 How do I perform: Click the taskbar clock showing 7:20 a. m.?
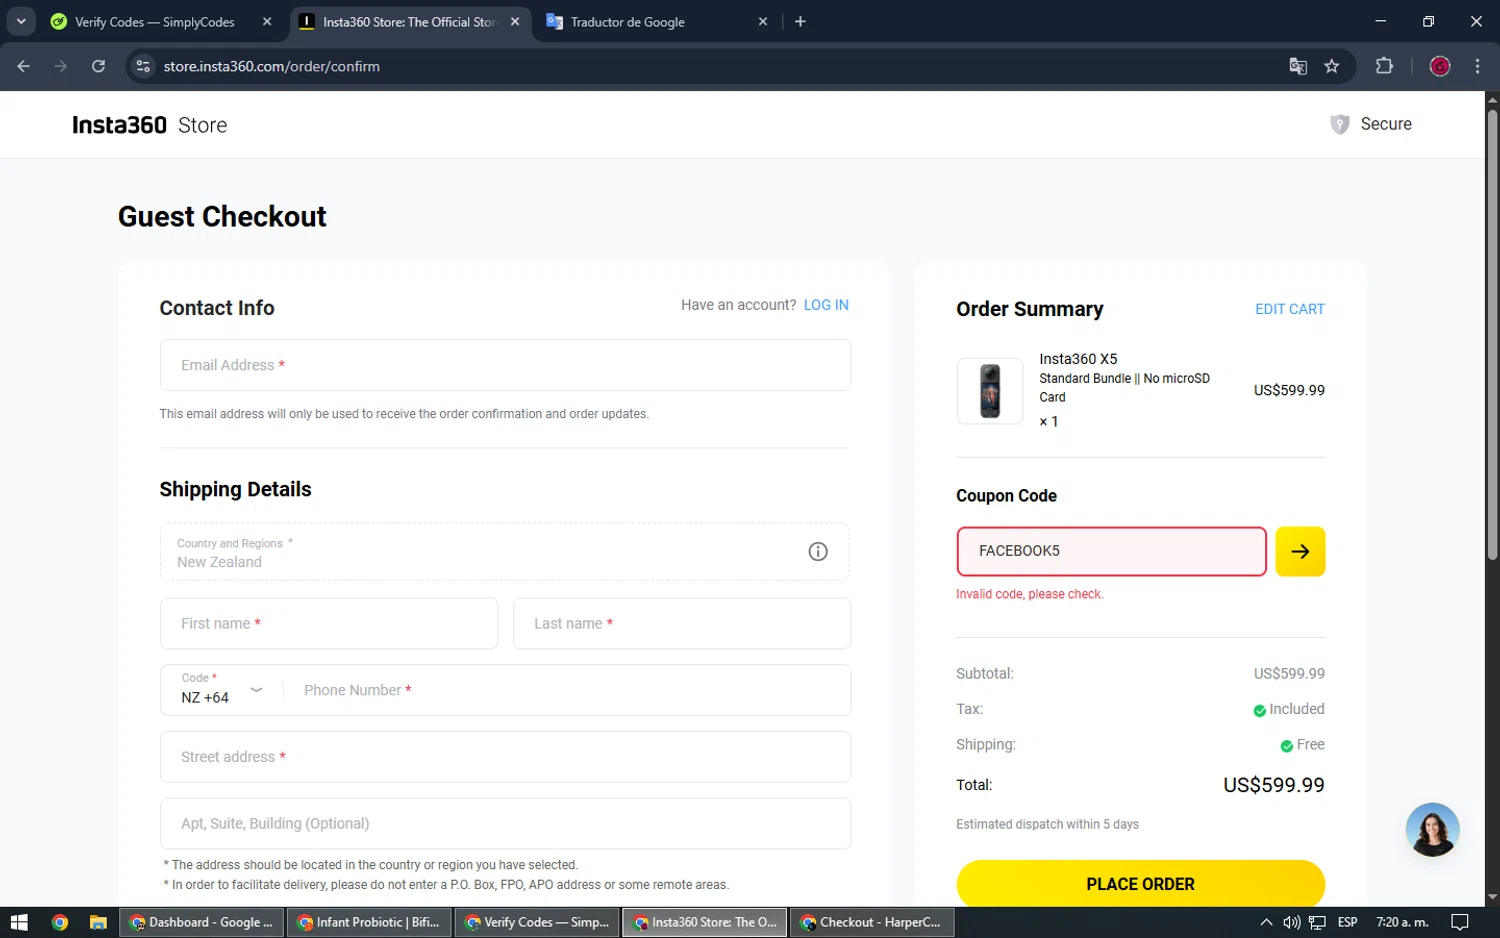[x=1402, y=922]
